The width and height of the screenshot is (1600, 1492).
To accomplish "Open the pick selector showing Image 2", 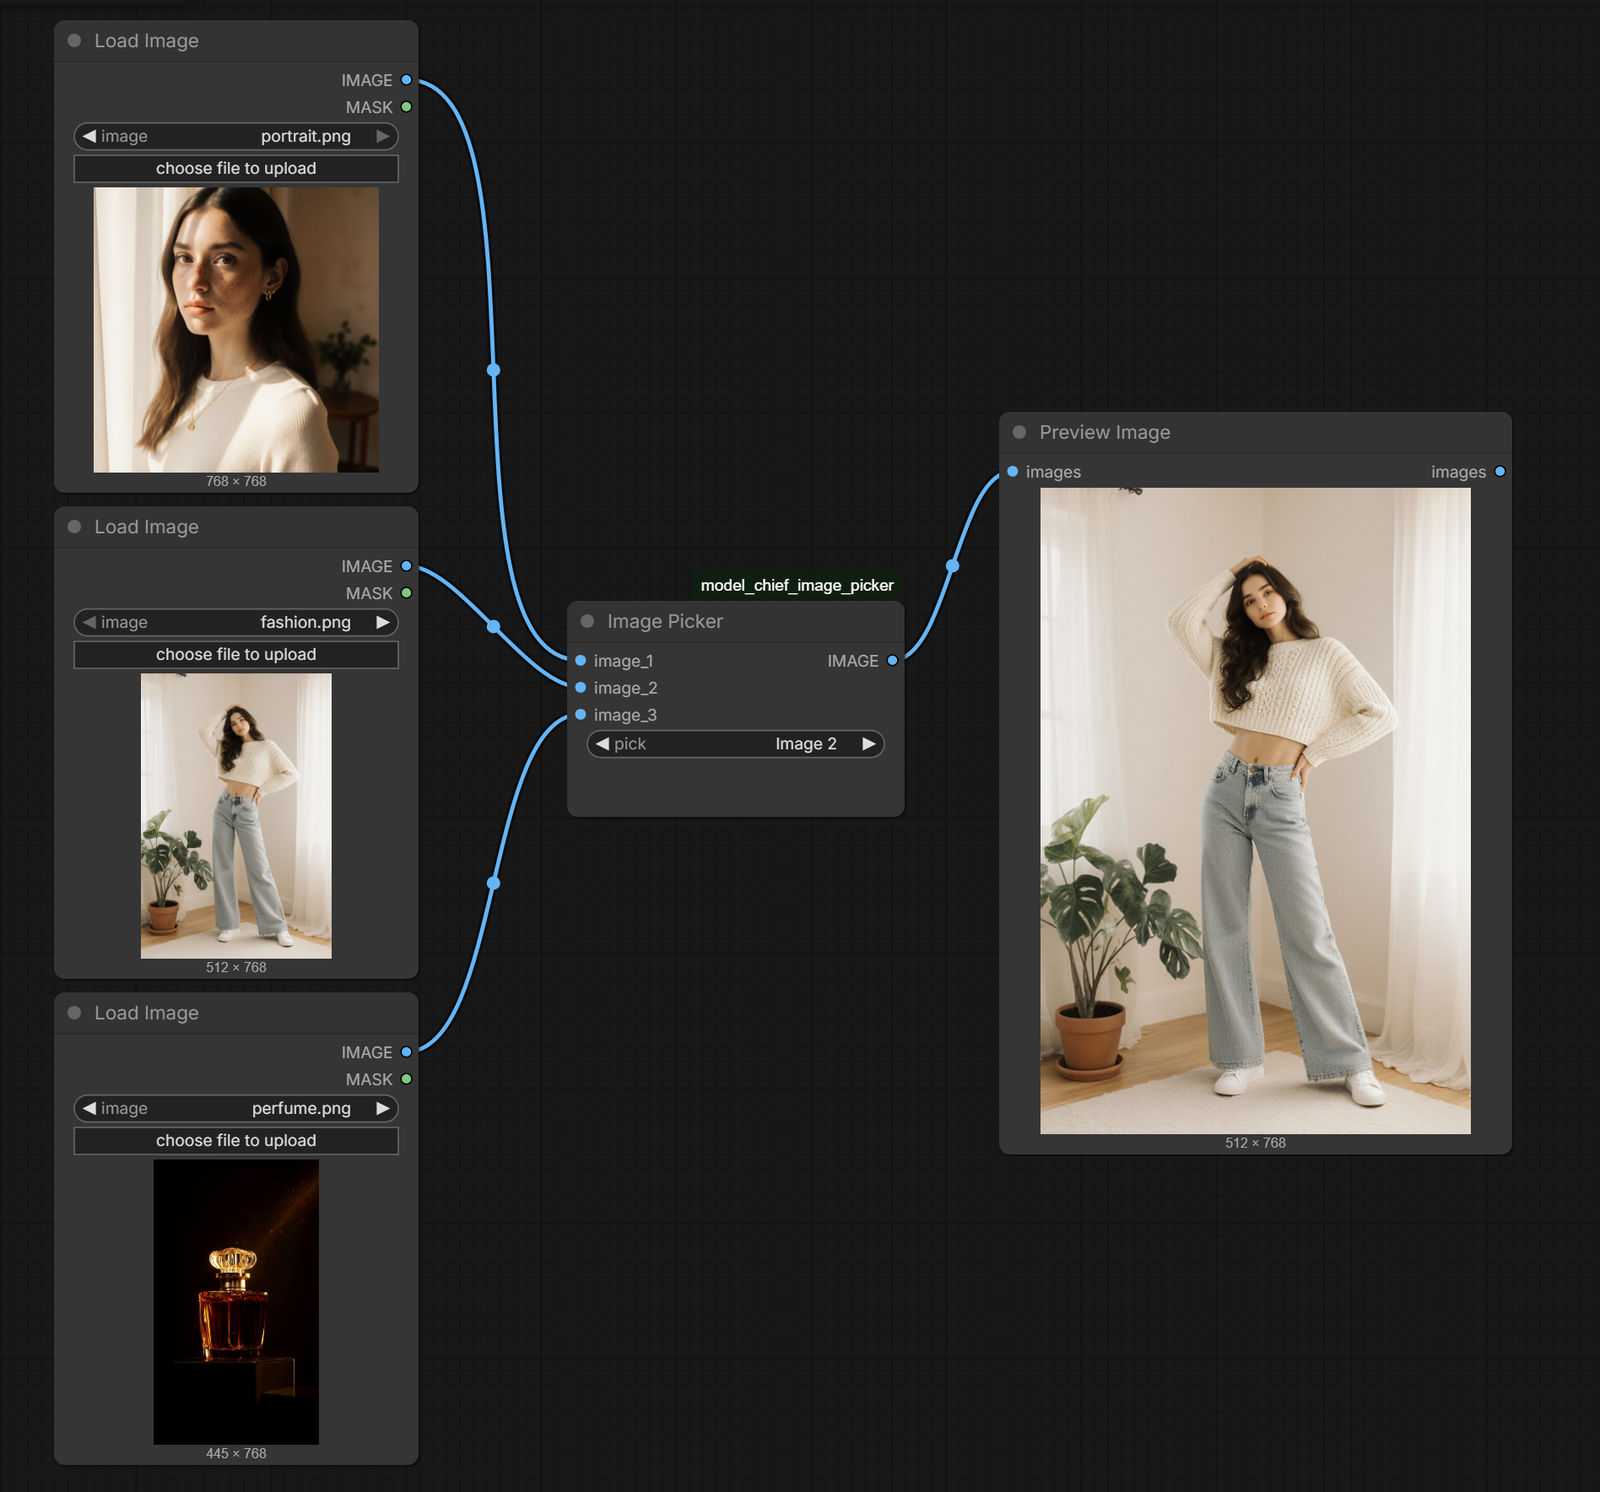I will [x=736, y=744].
